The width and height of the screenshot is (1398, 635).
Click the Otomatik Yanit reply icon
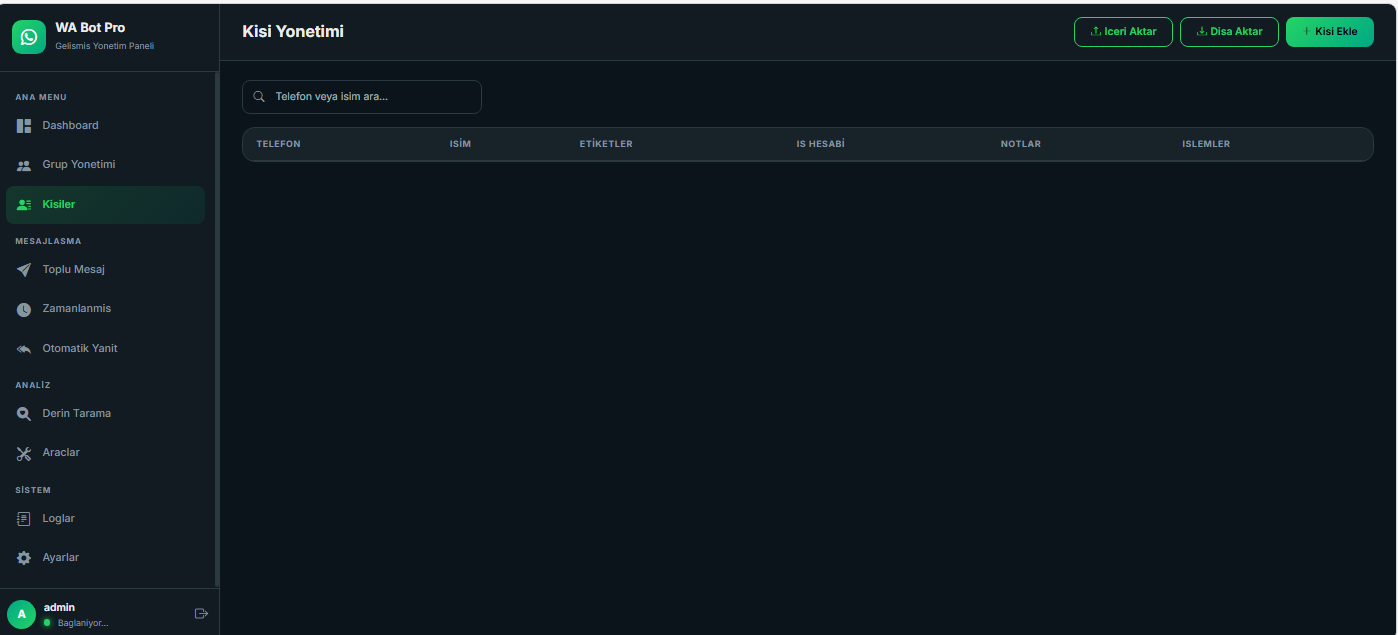[24, 349]
